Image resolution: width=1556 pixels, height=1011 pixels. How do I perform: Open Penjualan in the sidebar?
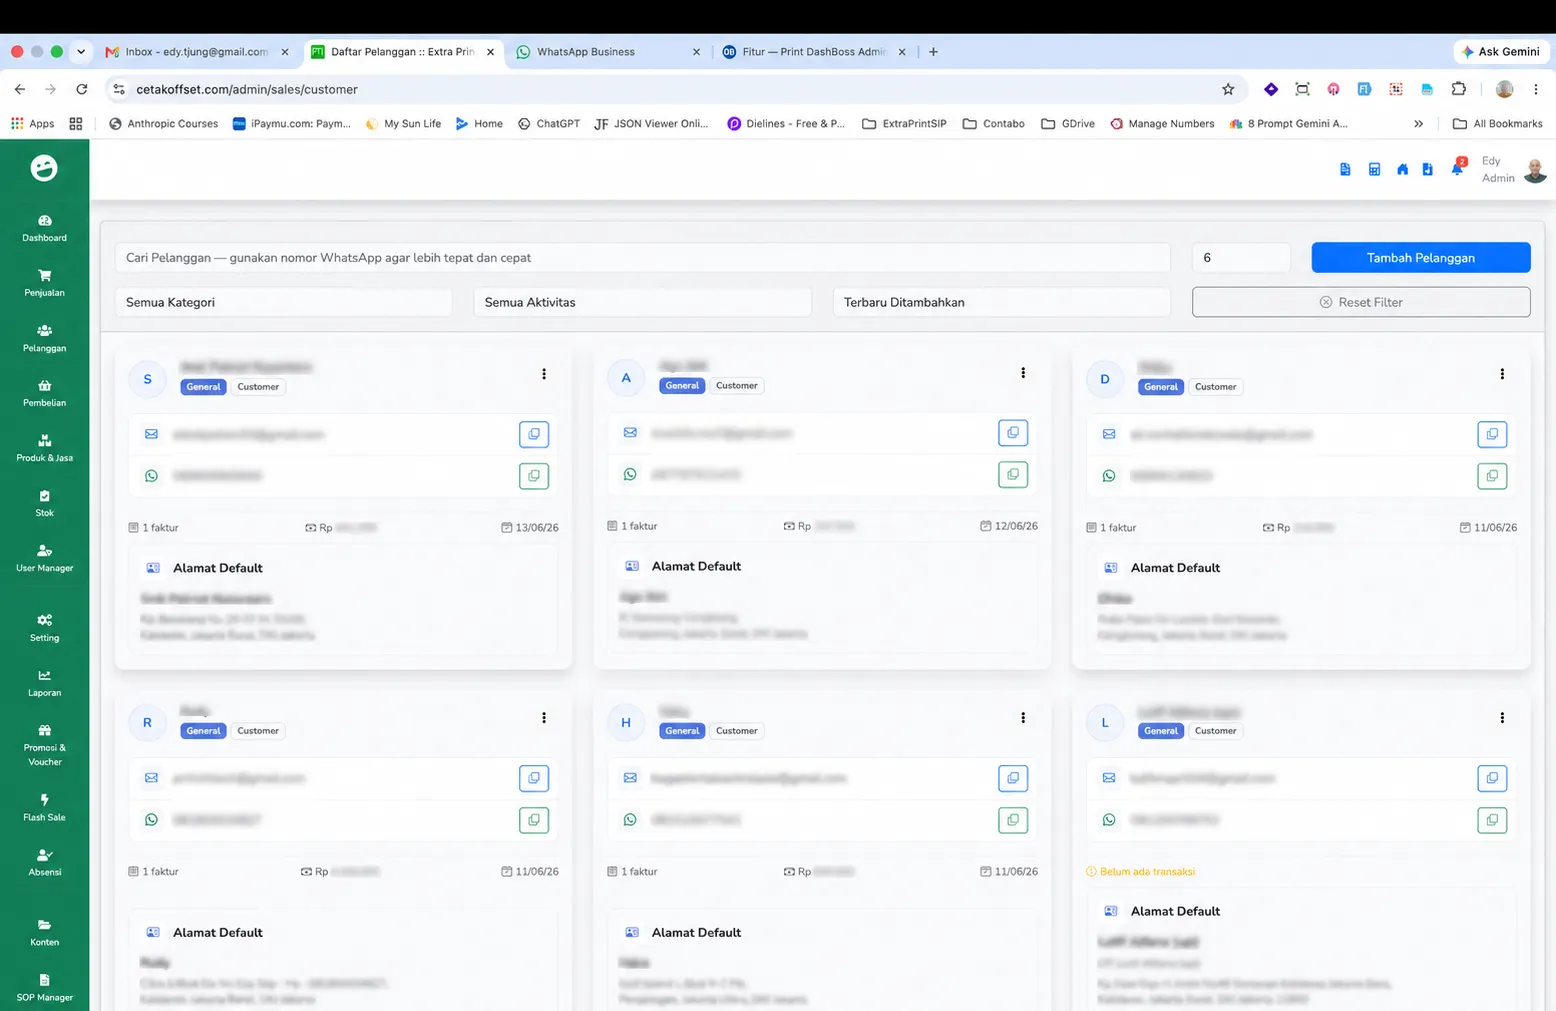(44, 283)
